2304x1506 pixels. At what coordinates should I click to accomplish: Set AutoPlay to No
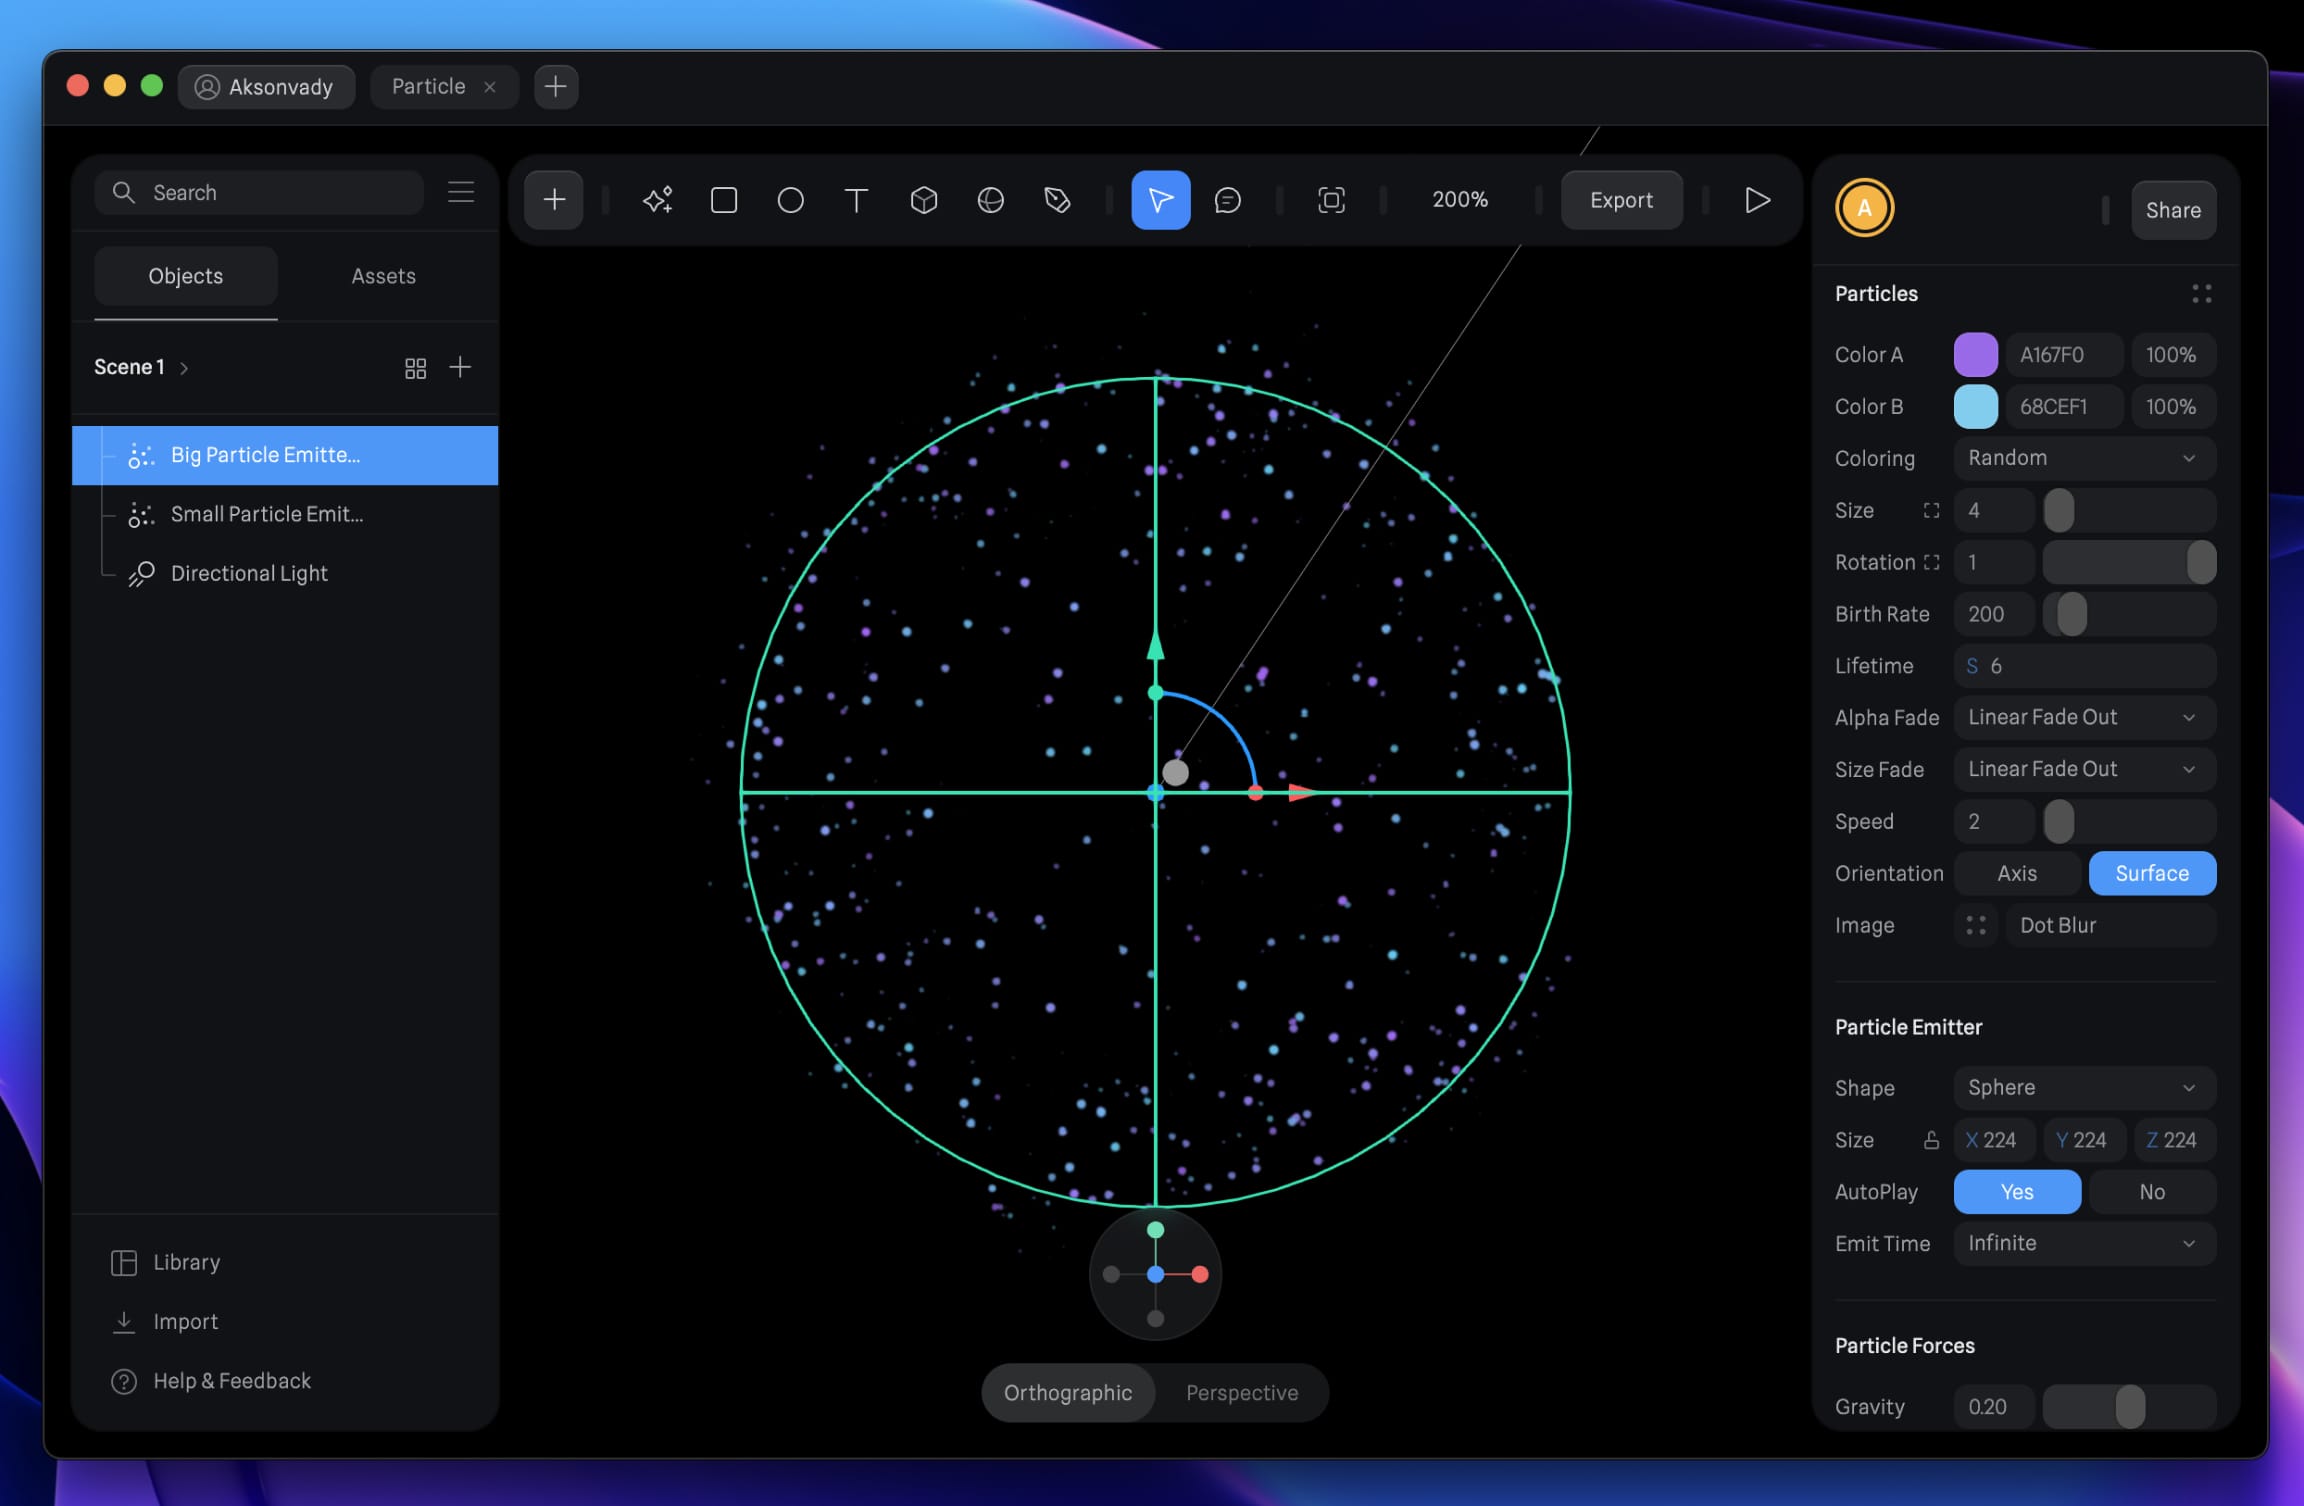click(2152, 1191)
